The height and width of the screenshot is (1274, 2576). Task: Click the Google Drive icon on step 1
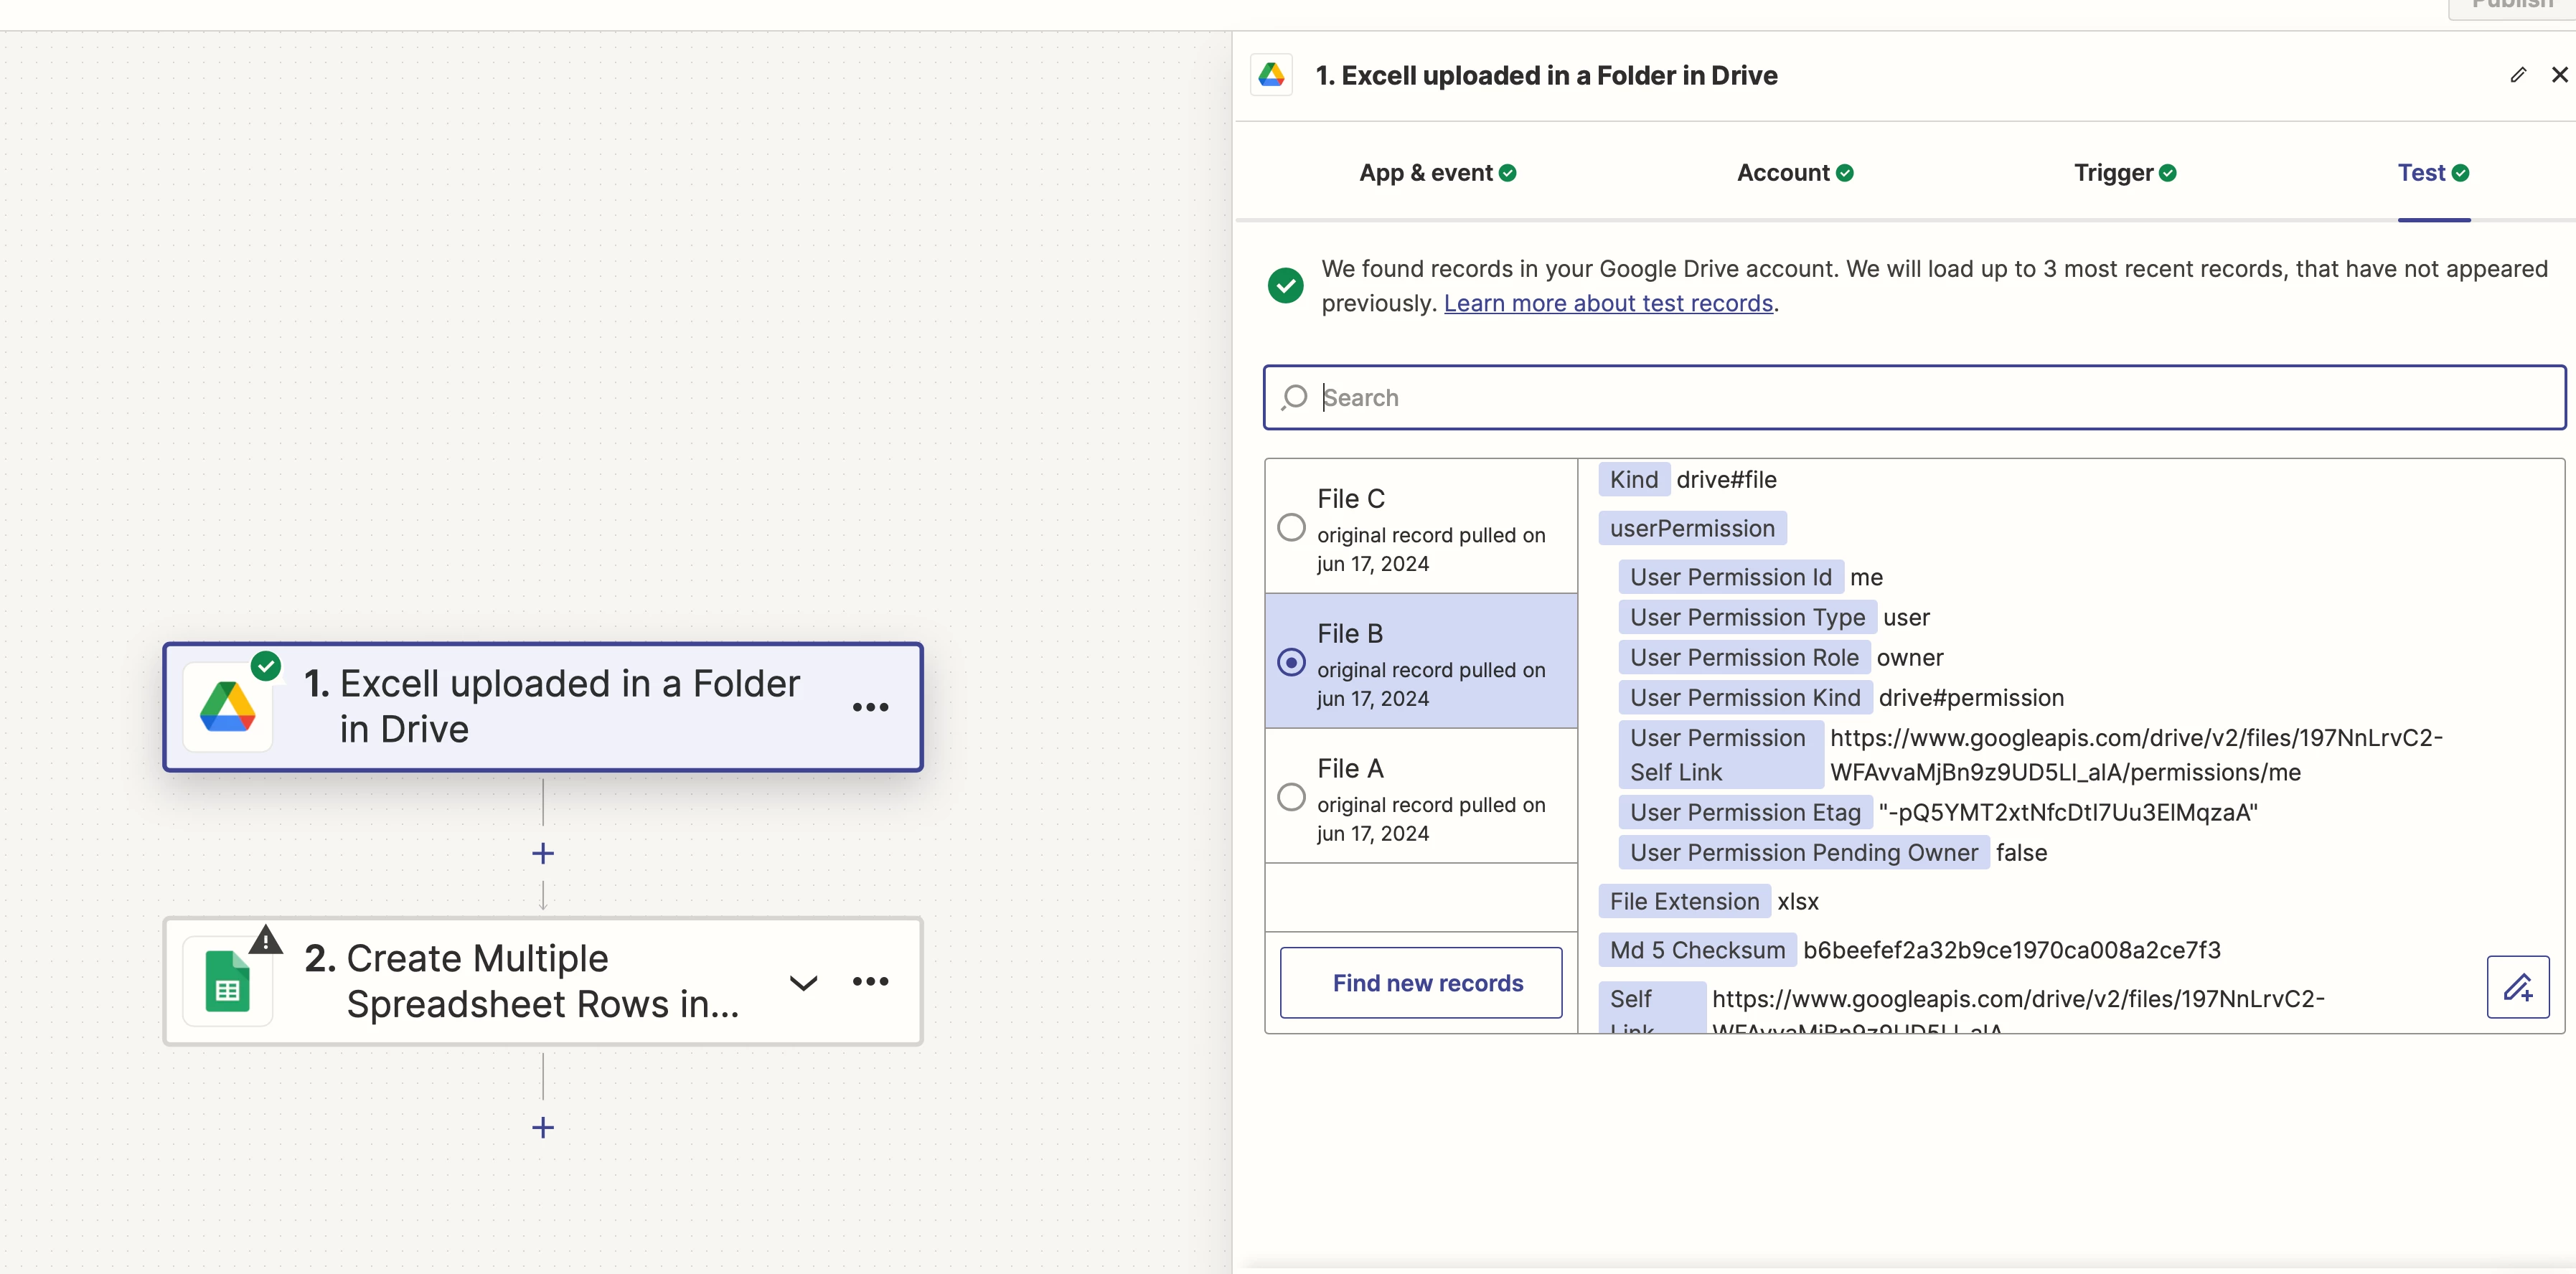pos(228,707)
